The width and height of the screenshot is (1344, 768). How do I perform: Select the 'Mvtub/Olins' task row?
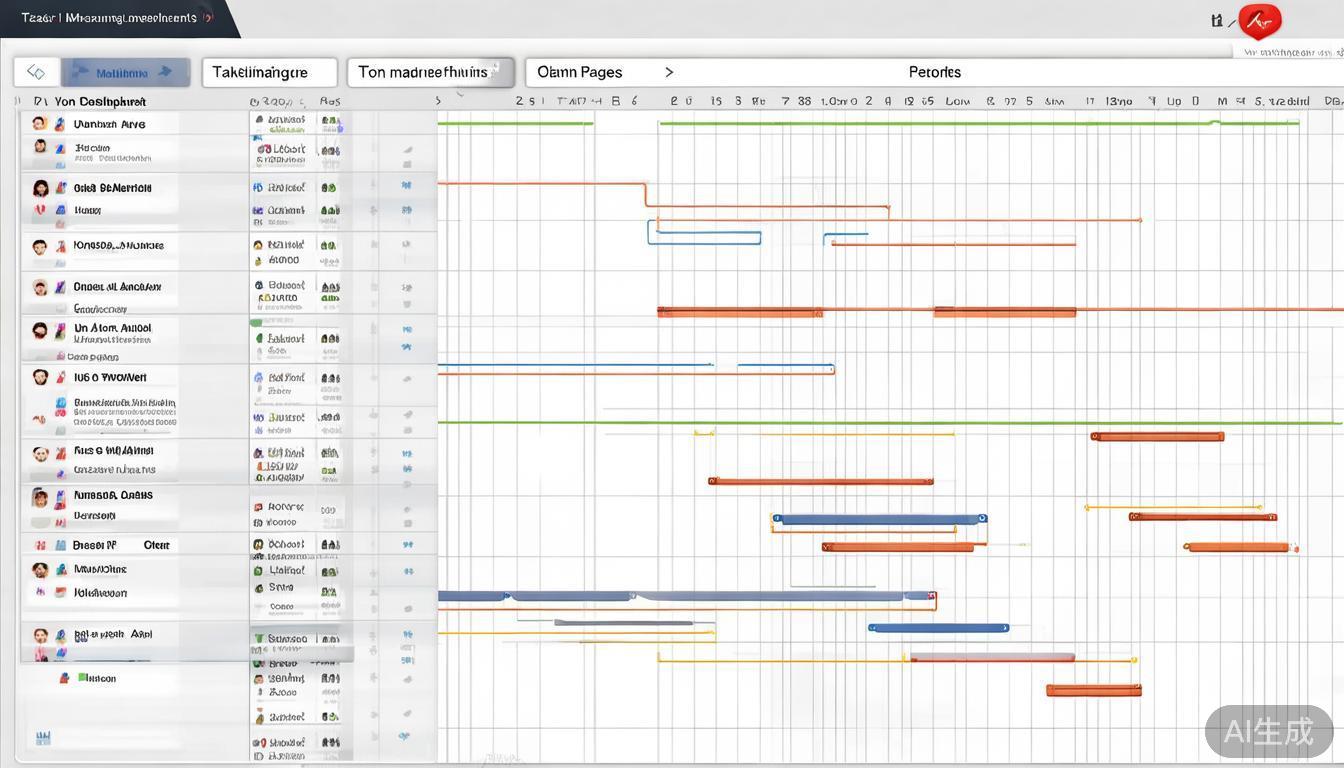[x=100, y=569]
